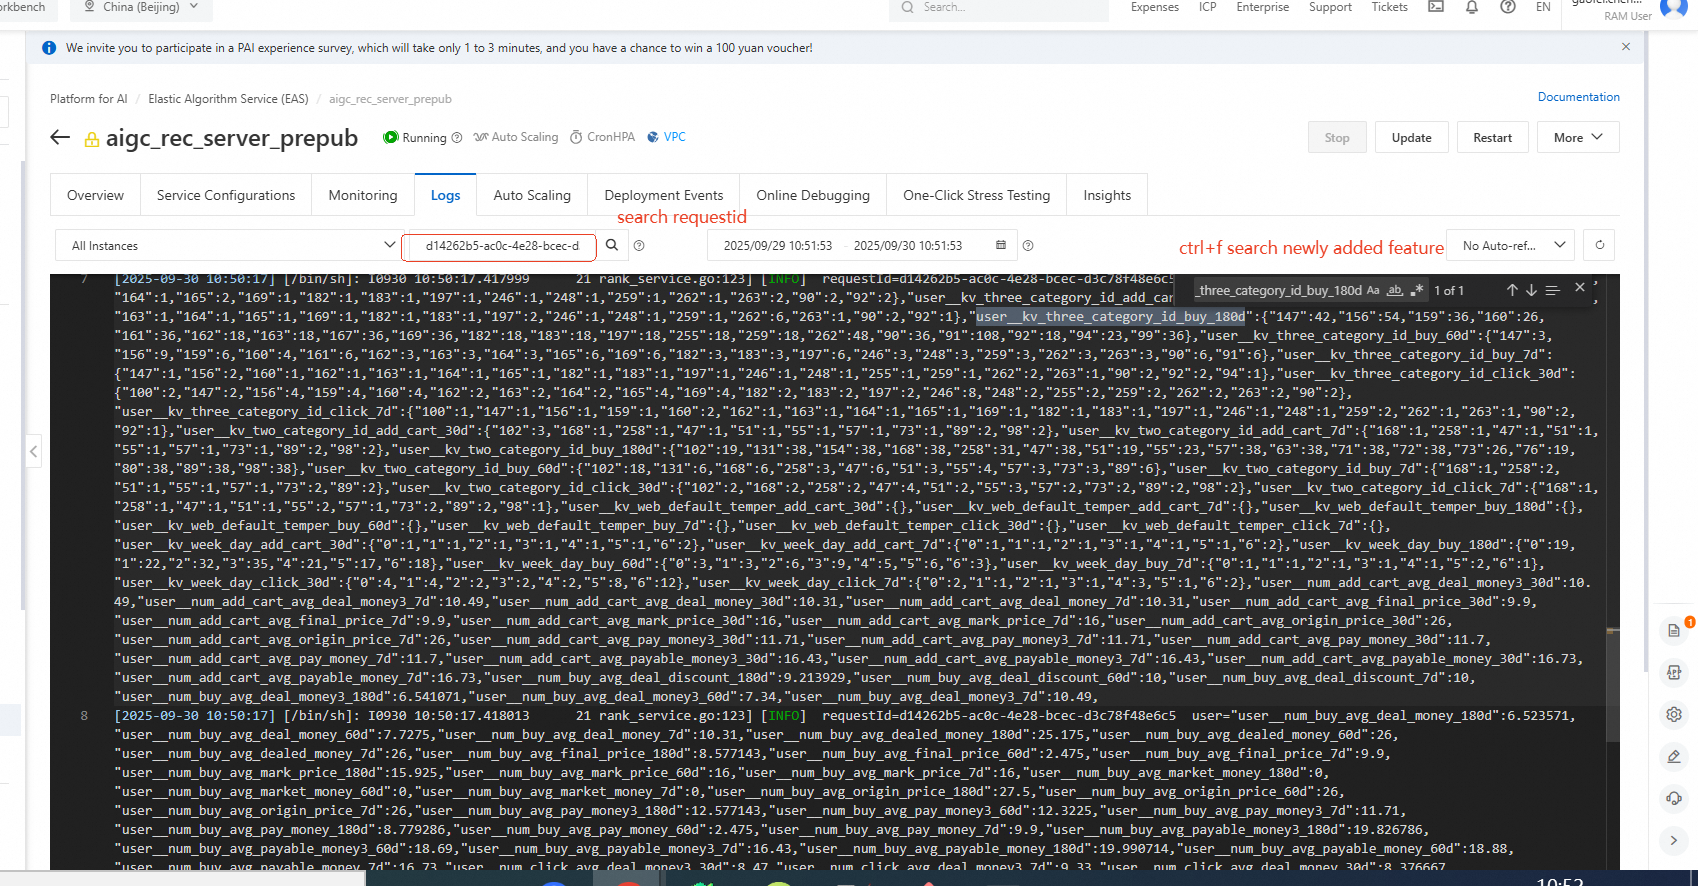1698x886 pixels.
Task: Toggle Match Case (Aa) in find widget
Action: (1373, 290)
